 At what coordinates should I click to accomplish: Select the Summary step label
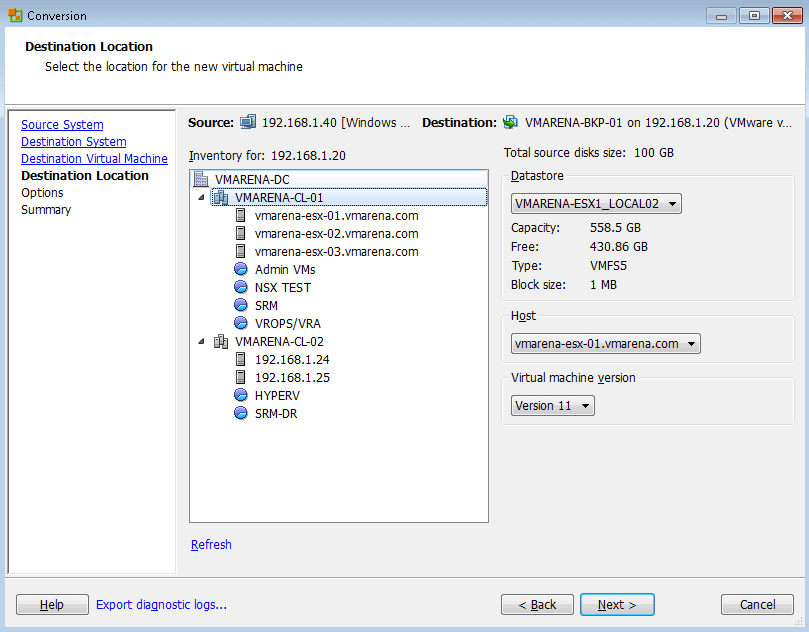pos(46,209)
